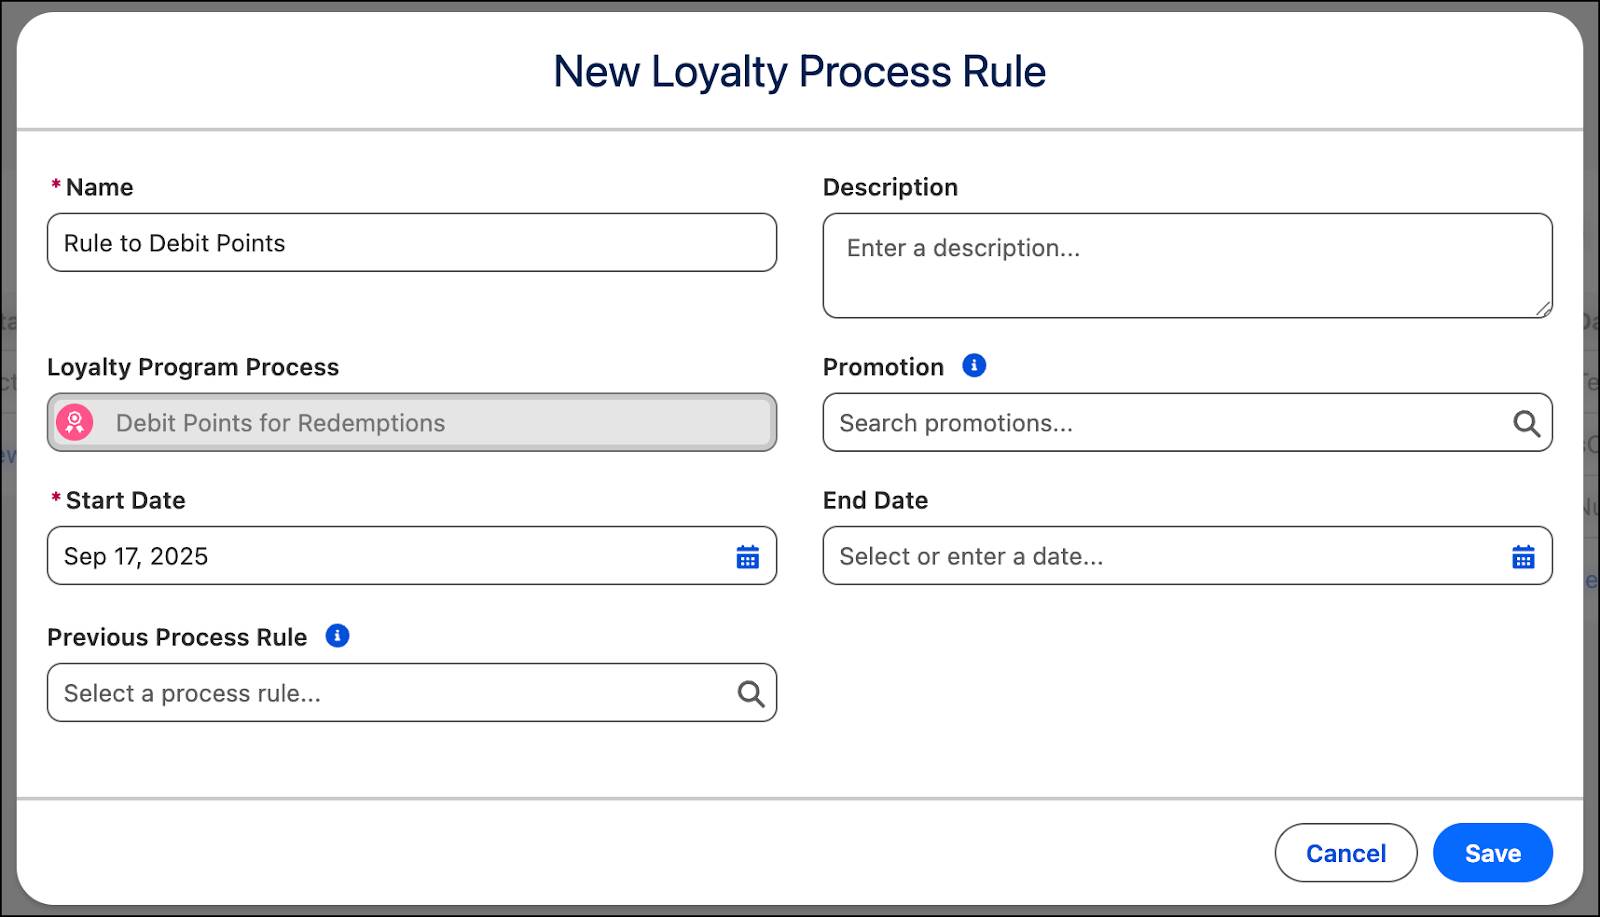Cancel the new loyalty process rule

point(1345,853)
